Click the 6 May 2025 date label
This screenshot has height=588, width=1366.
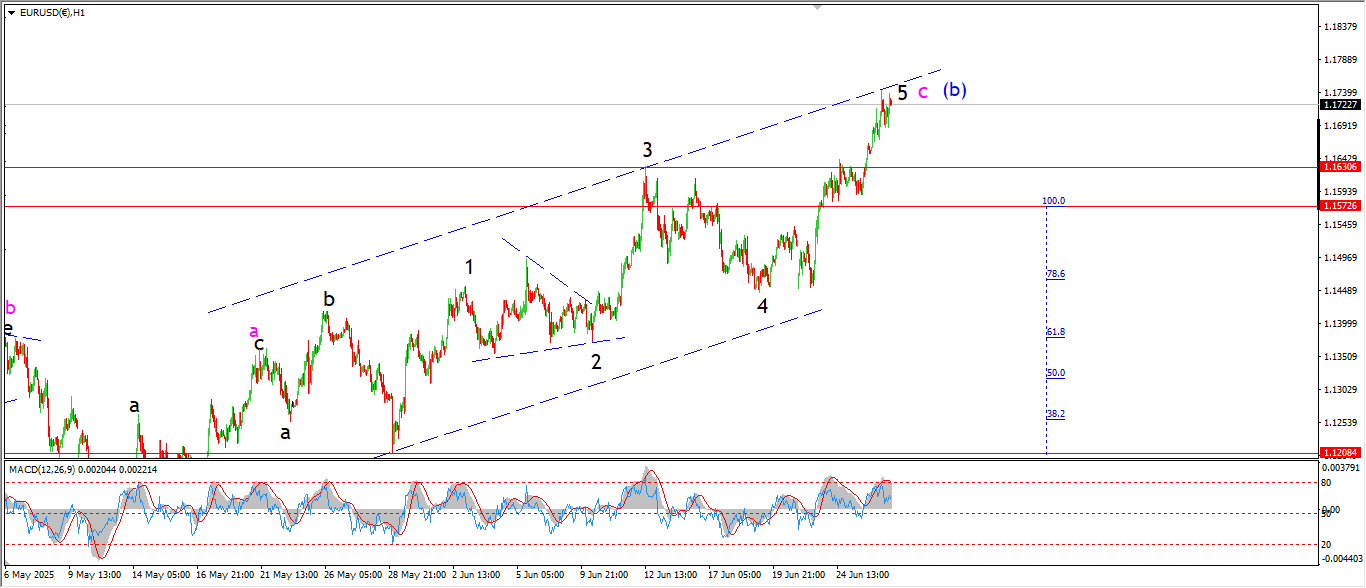32,575
